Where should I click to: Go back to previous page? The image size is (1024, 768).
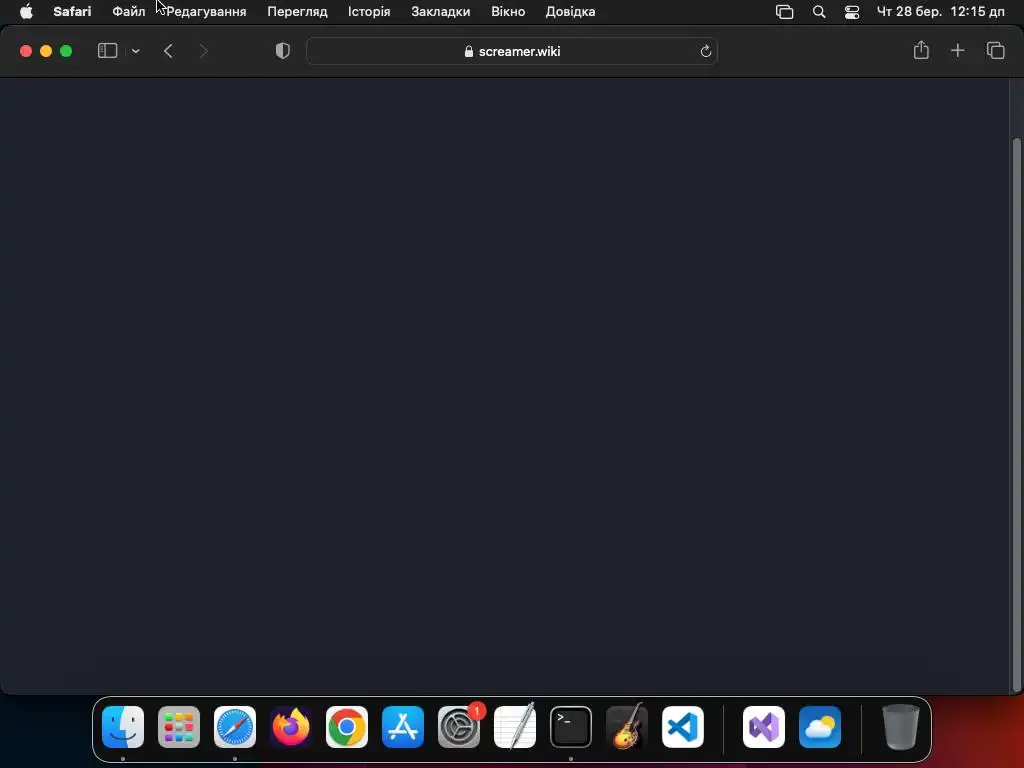[x=168, y=51]
